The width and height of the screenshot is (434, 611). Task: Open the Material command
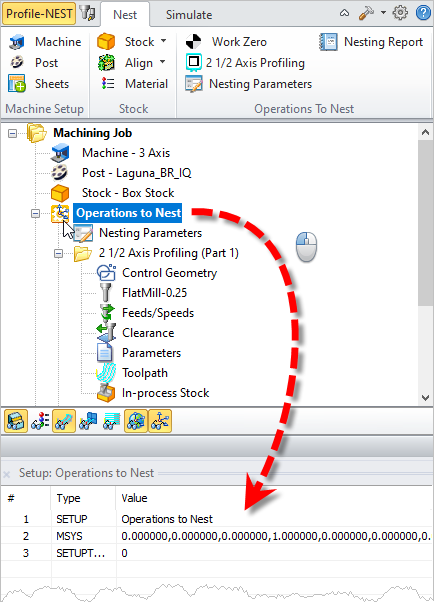point(134,84)
